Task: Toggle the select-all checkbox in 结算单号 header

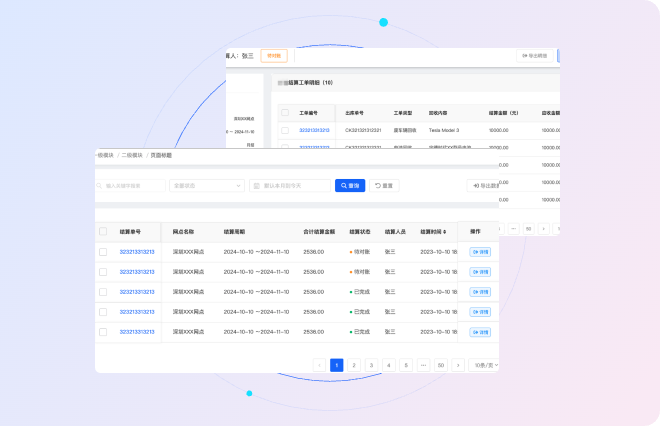Action: coord(103,231)
